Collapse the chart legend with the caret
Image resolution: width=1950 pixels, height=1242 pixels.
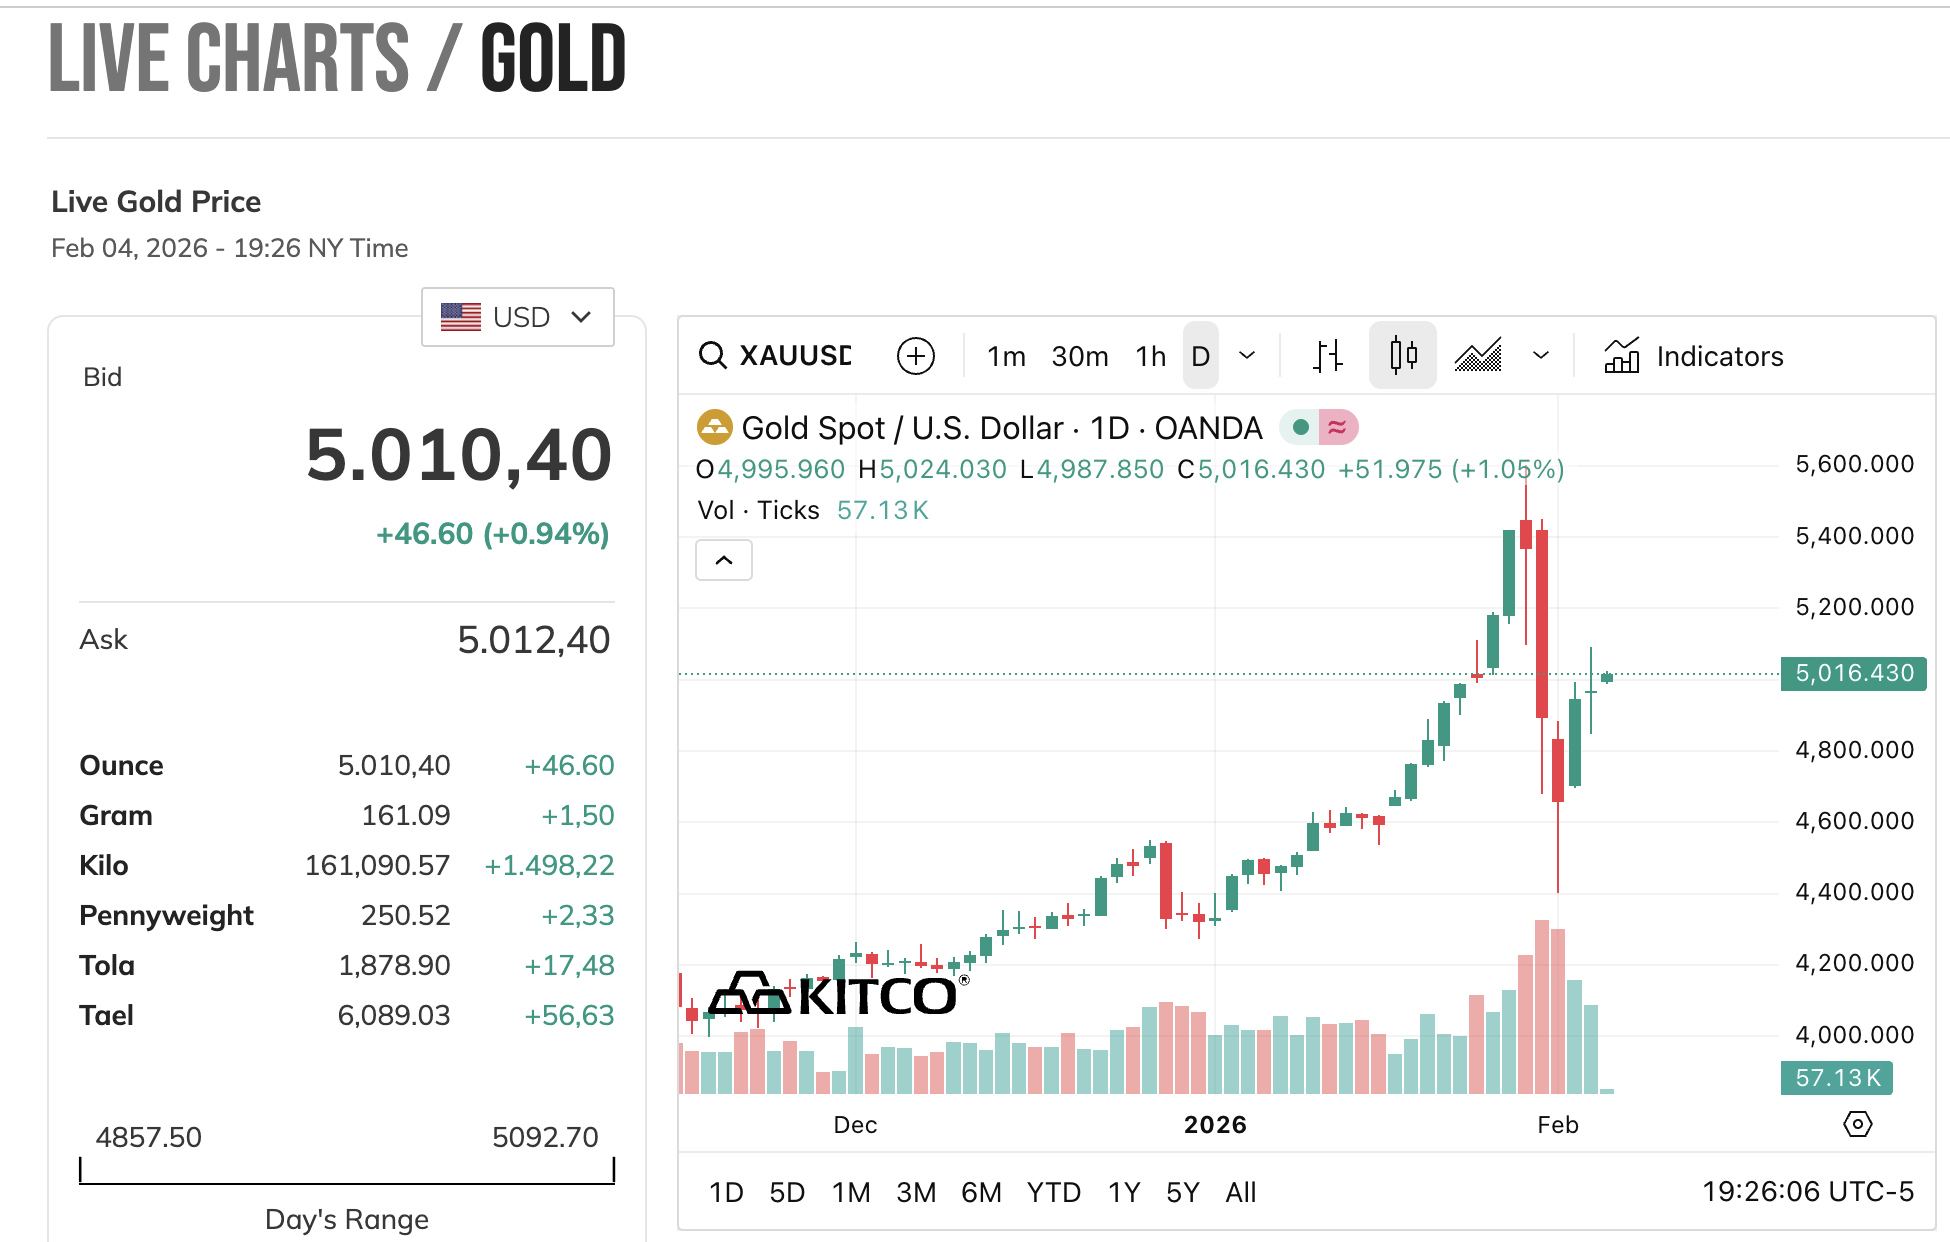pos(724,560)
